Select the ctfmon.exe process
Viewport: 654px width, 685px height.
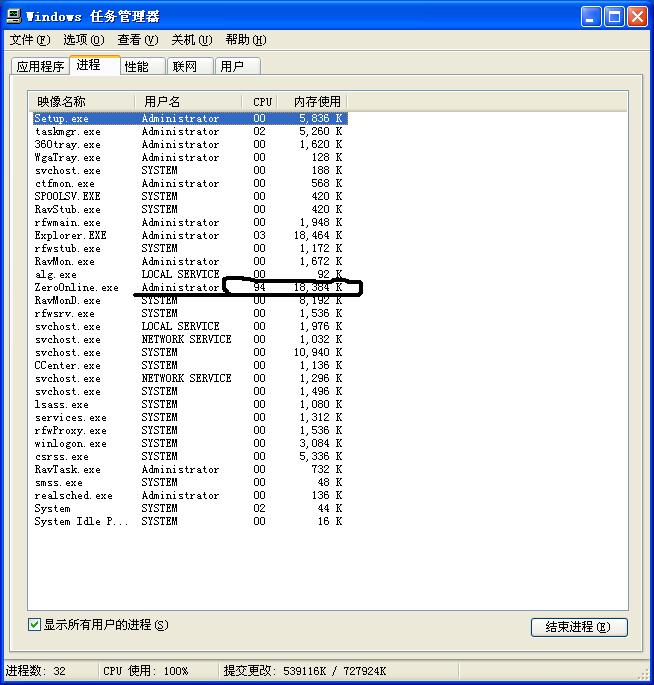click(190, 183)
